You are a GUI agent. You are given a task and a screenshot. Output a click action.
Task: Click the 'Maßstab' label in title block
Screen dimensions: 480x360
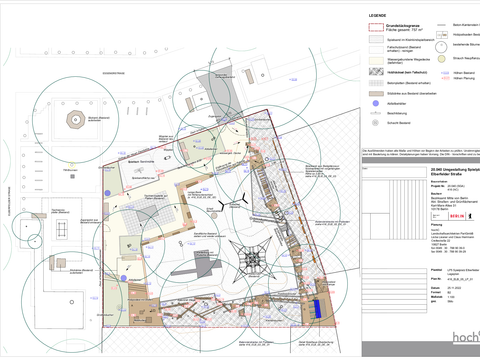[436, 296]
